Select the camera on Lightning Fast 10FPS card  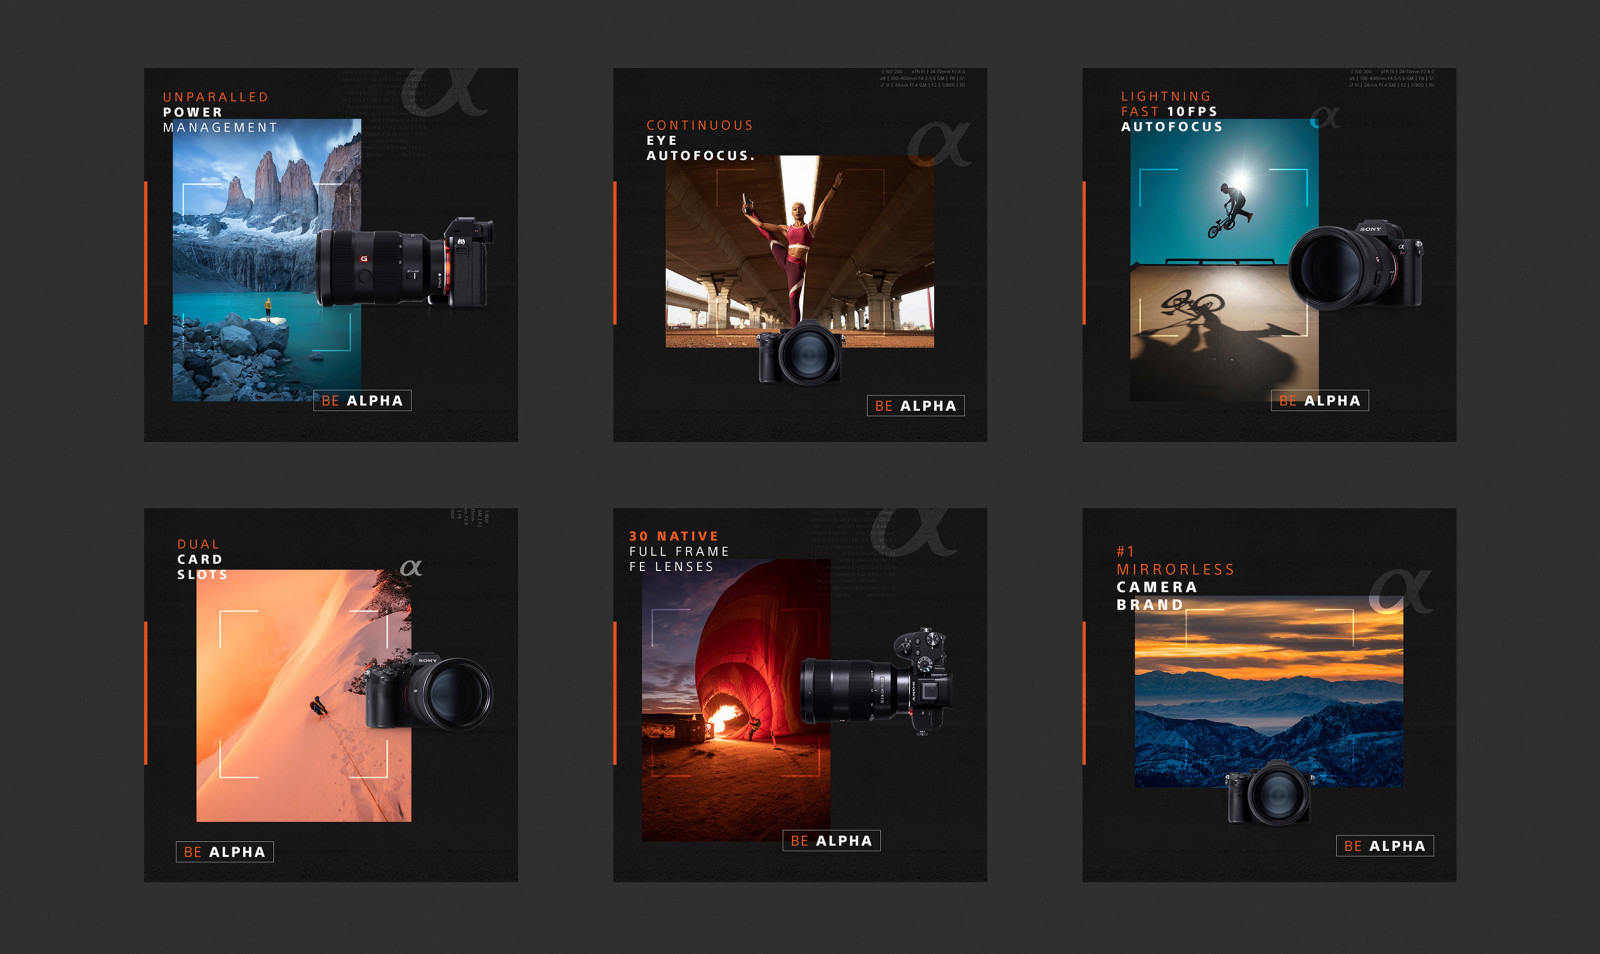coord(1355,265)
